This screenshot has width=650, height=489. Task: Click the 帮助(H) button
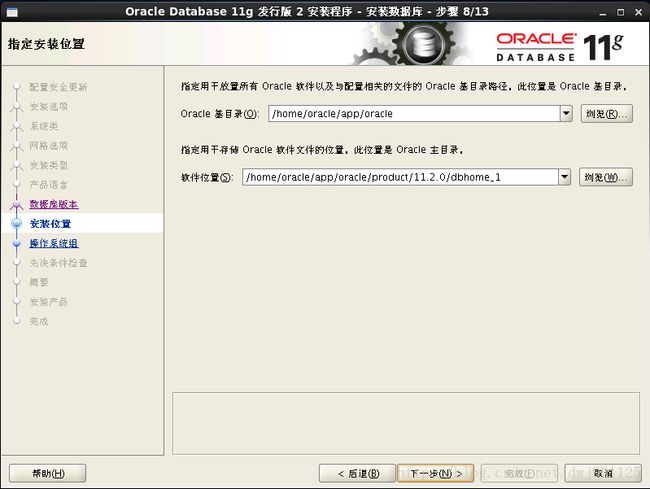pos(48,473)
